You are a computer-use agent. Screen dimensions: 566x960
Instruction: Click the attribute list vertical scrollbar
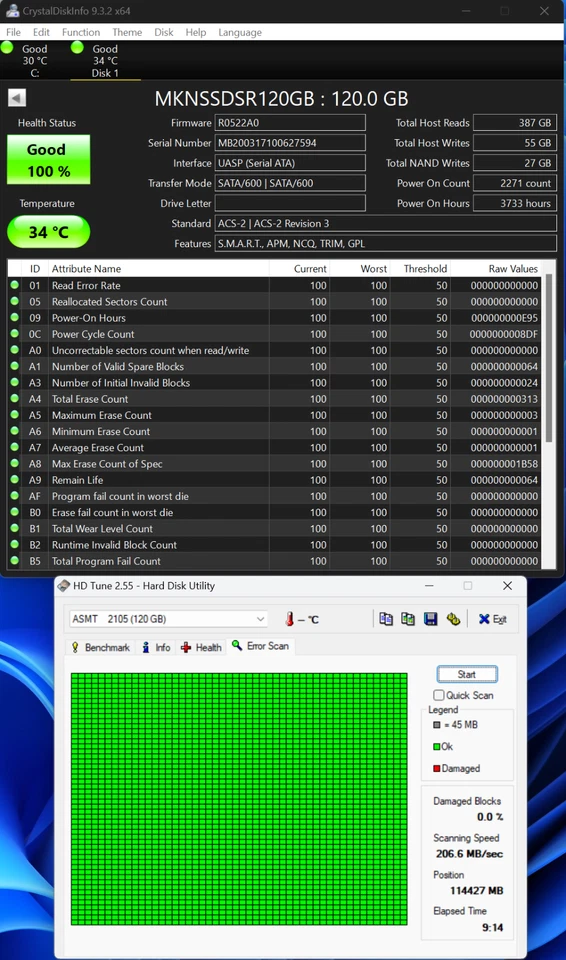(548, 358)
